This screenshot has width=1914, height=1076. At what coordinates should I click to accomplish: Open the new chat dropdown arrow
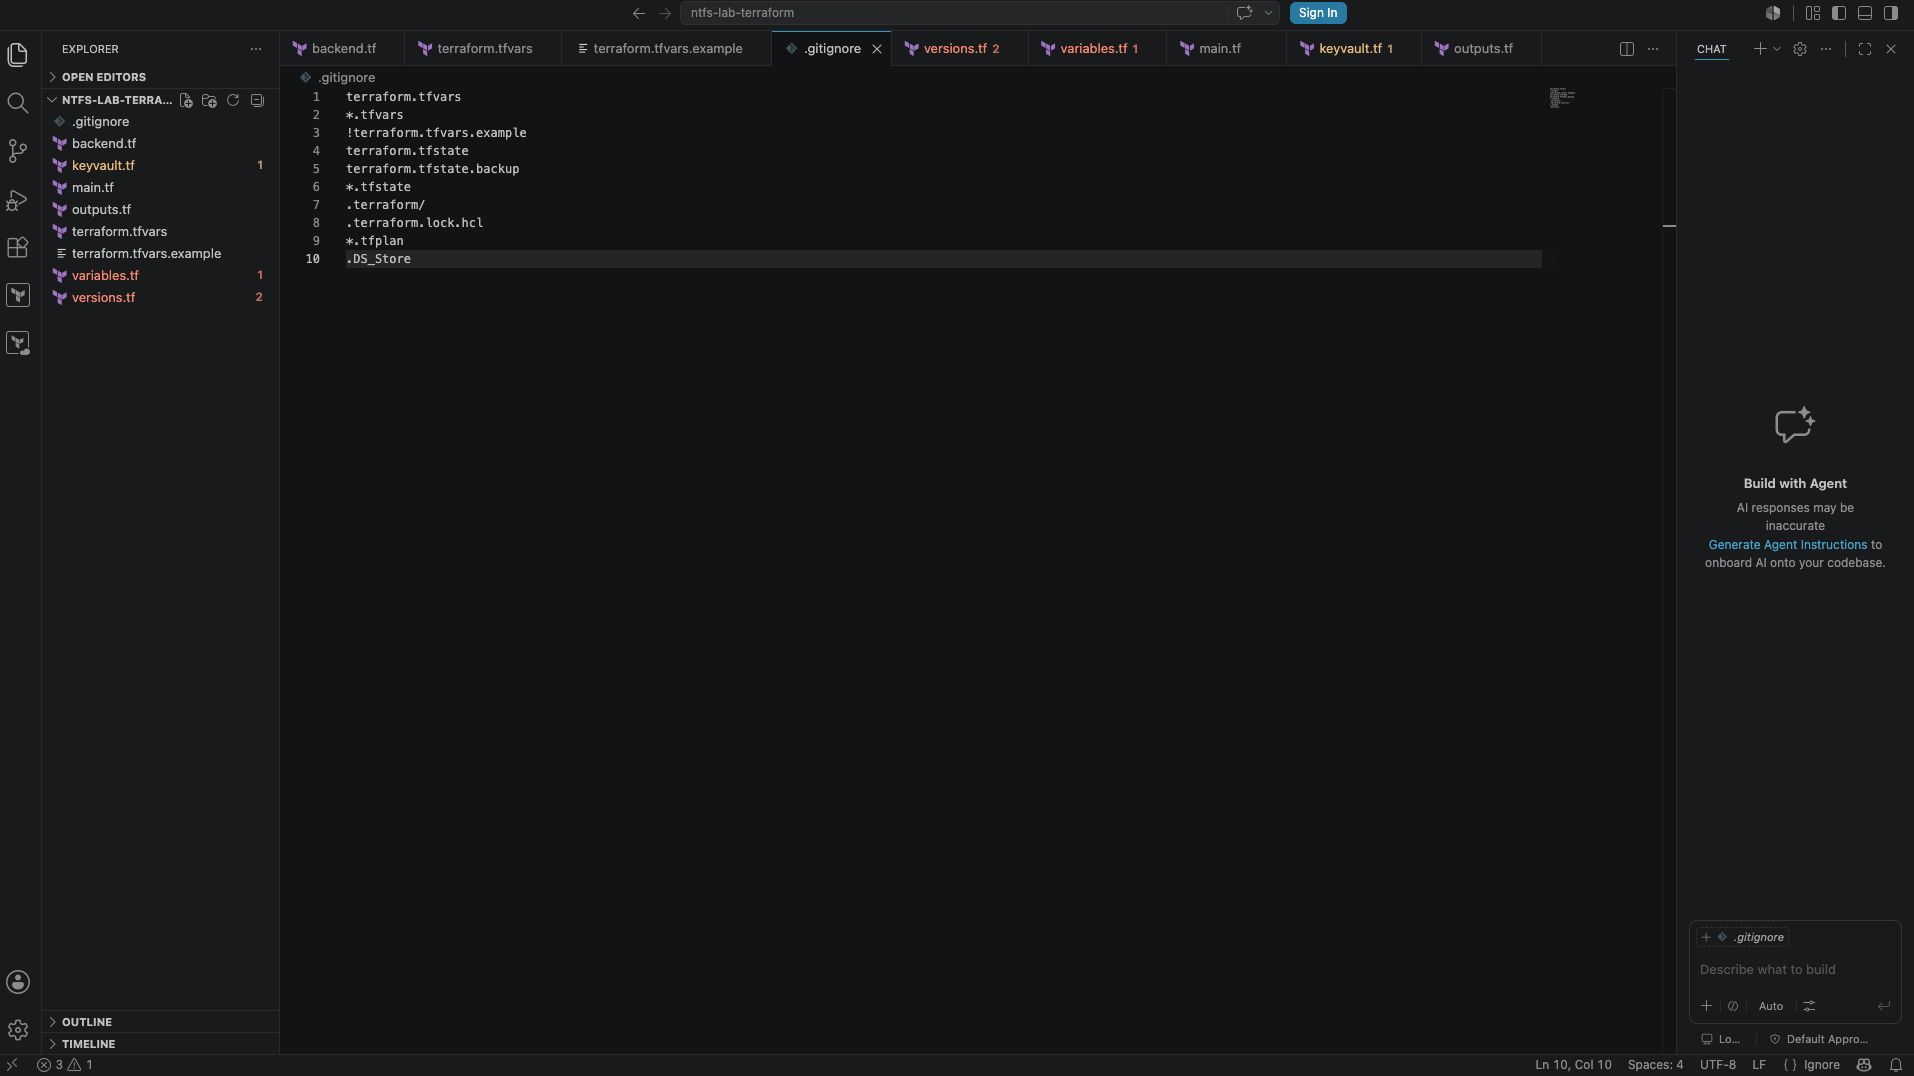click(x=1777, y=49)
